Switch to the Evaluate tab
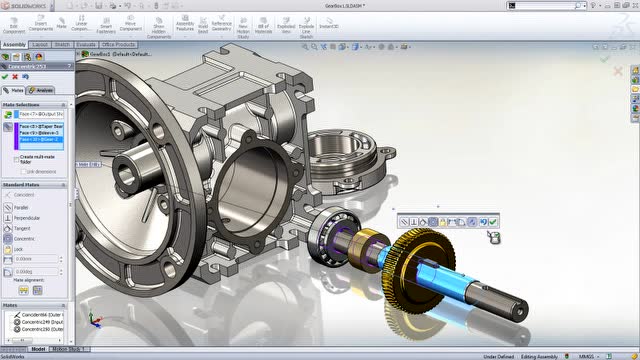 point(86,44)
